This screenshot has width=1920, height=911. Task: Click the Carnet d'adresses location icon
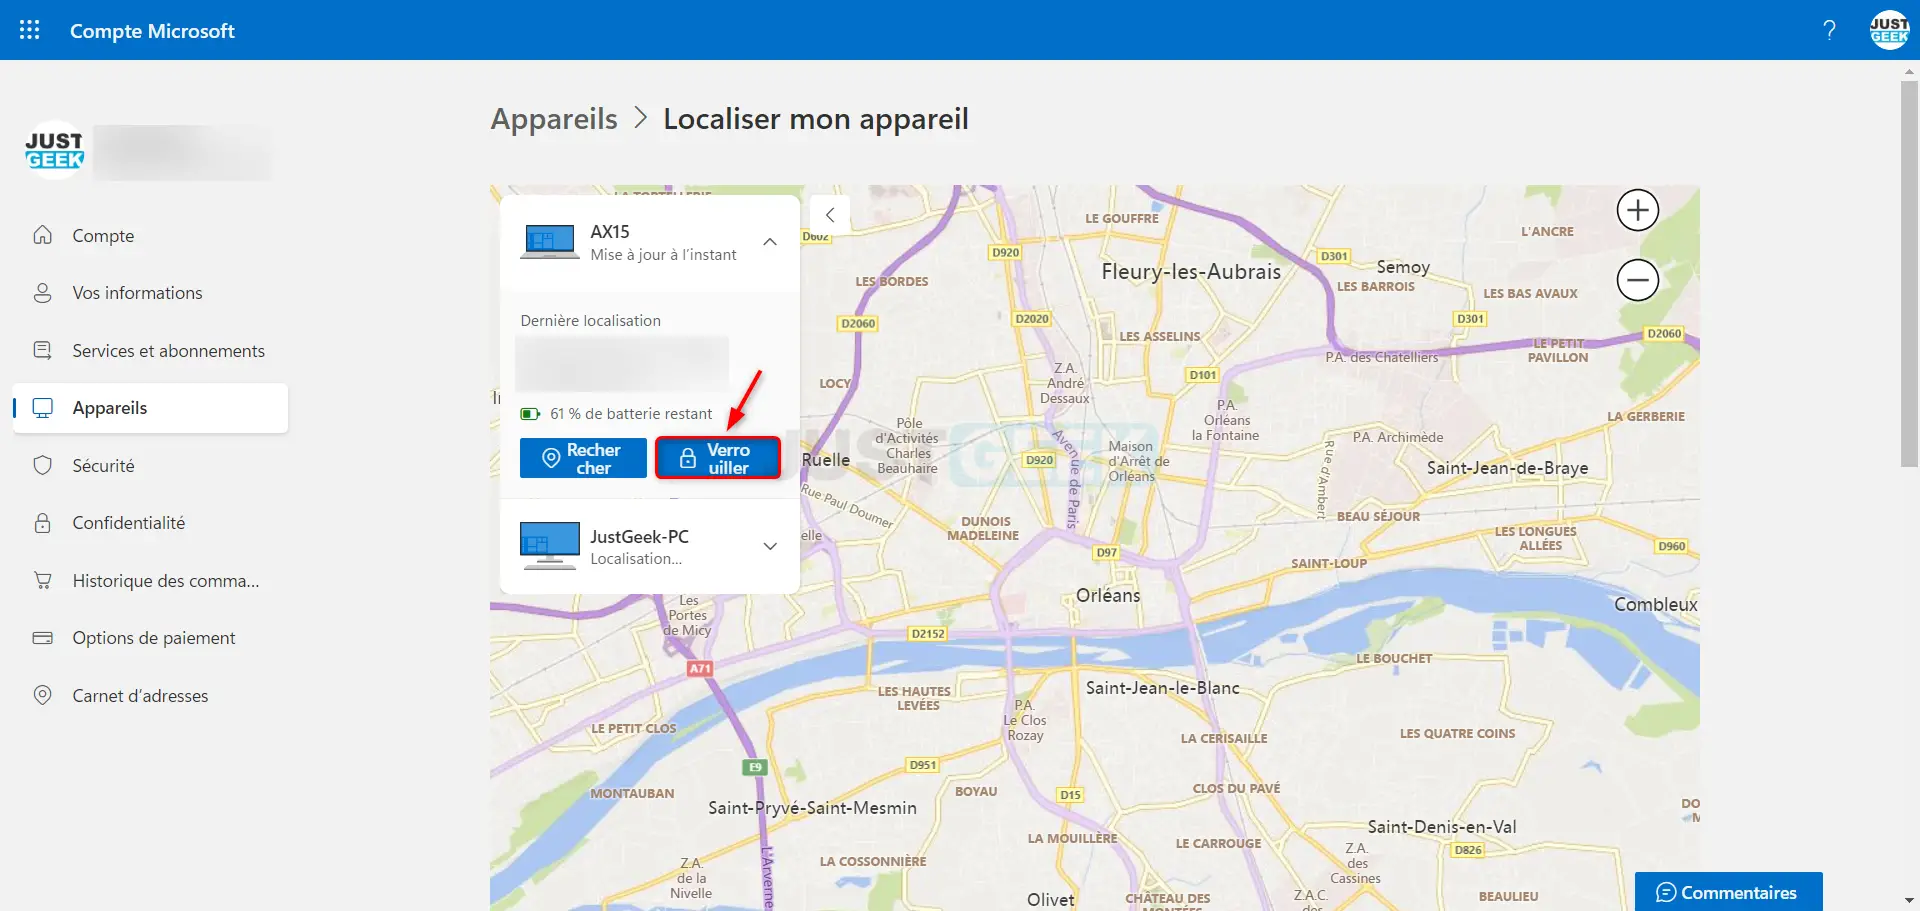click(42, 695)
